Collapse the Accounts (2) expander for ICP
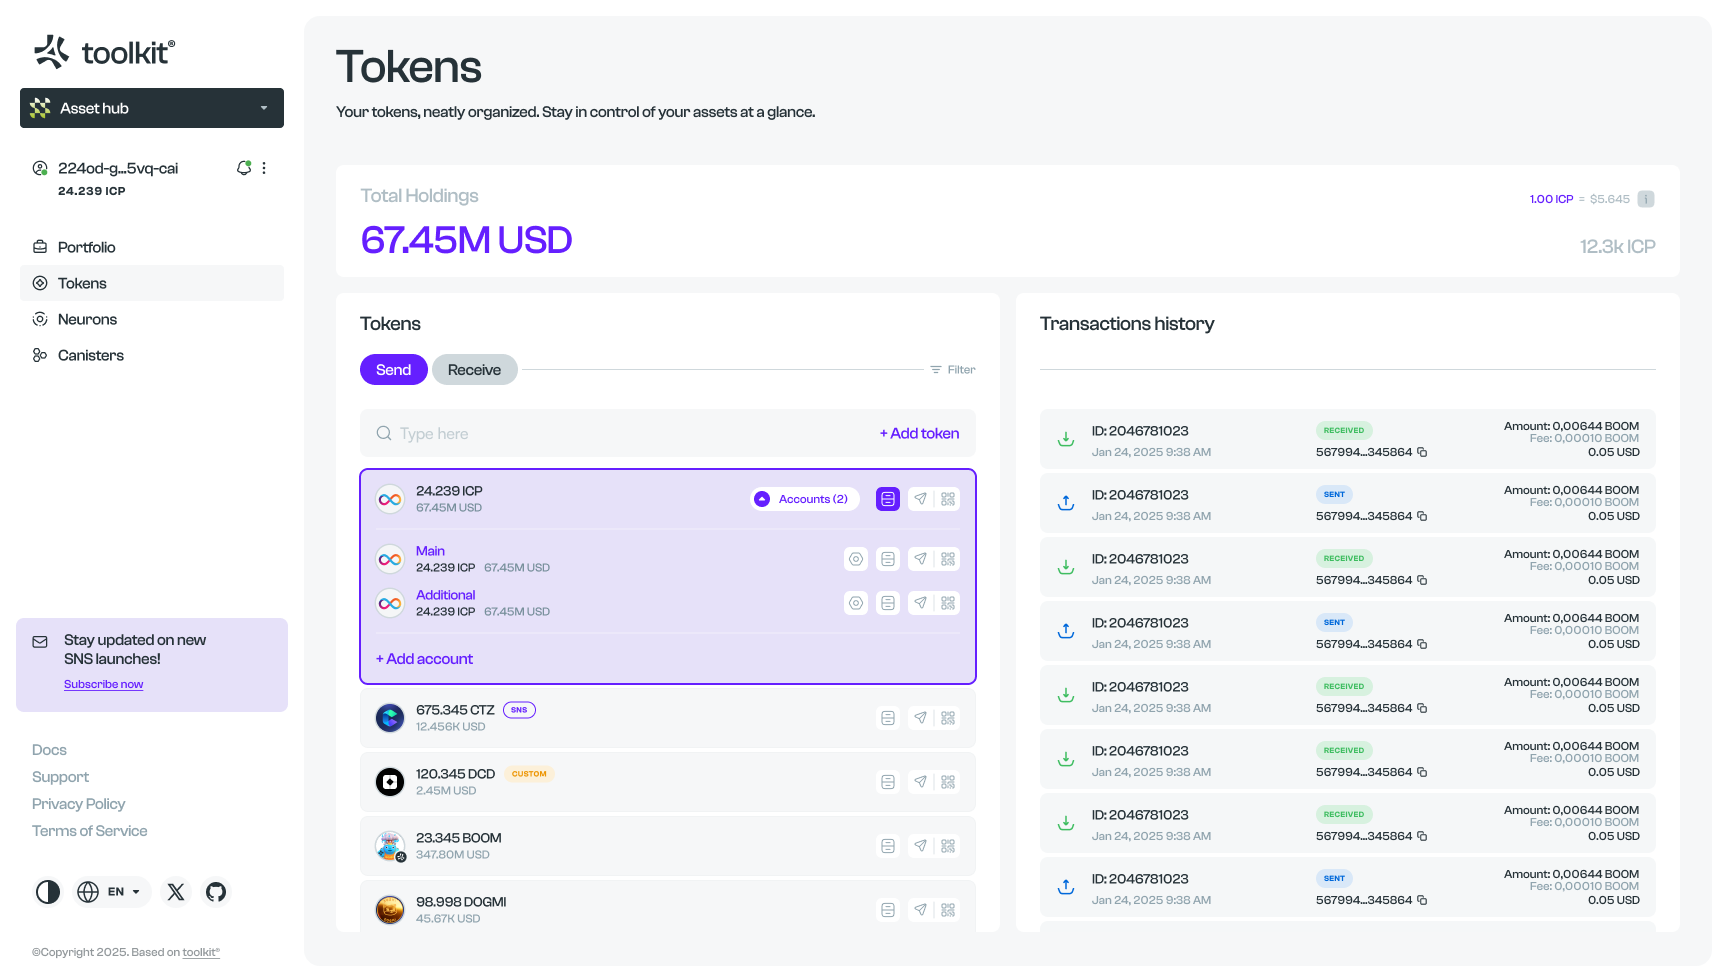Screen dimensions: 1728x980 [x=805, y=499]
